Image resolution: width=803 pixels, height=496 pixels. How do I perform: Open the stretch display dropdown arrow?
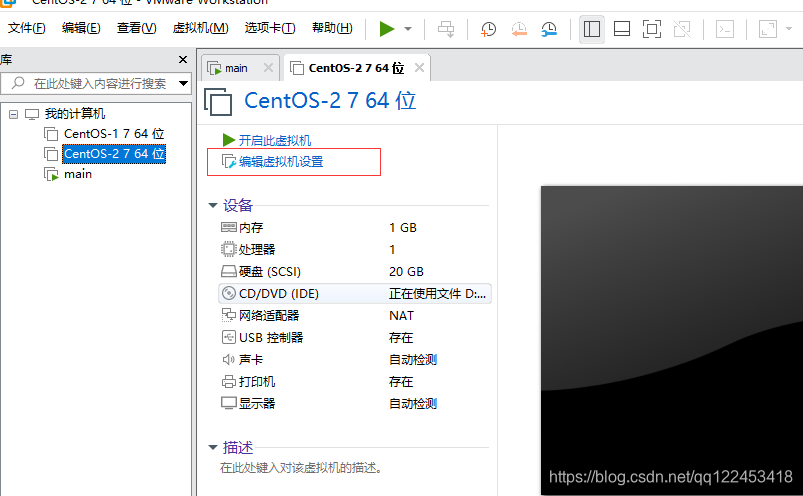(789, 29)
